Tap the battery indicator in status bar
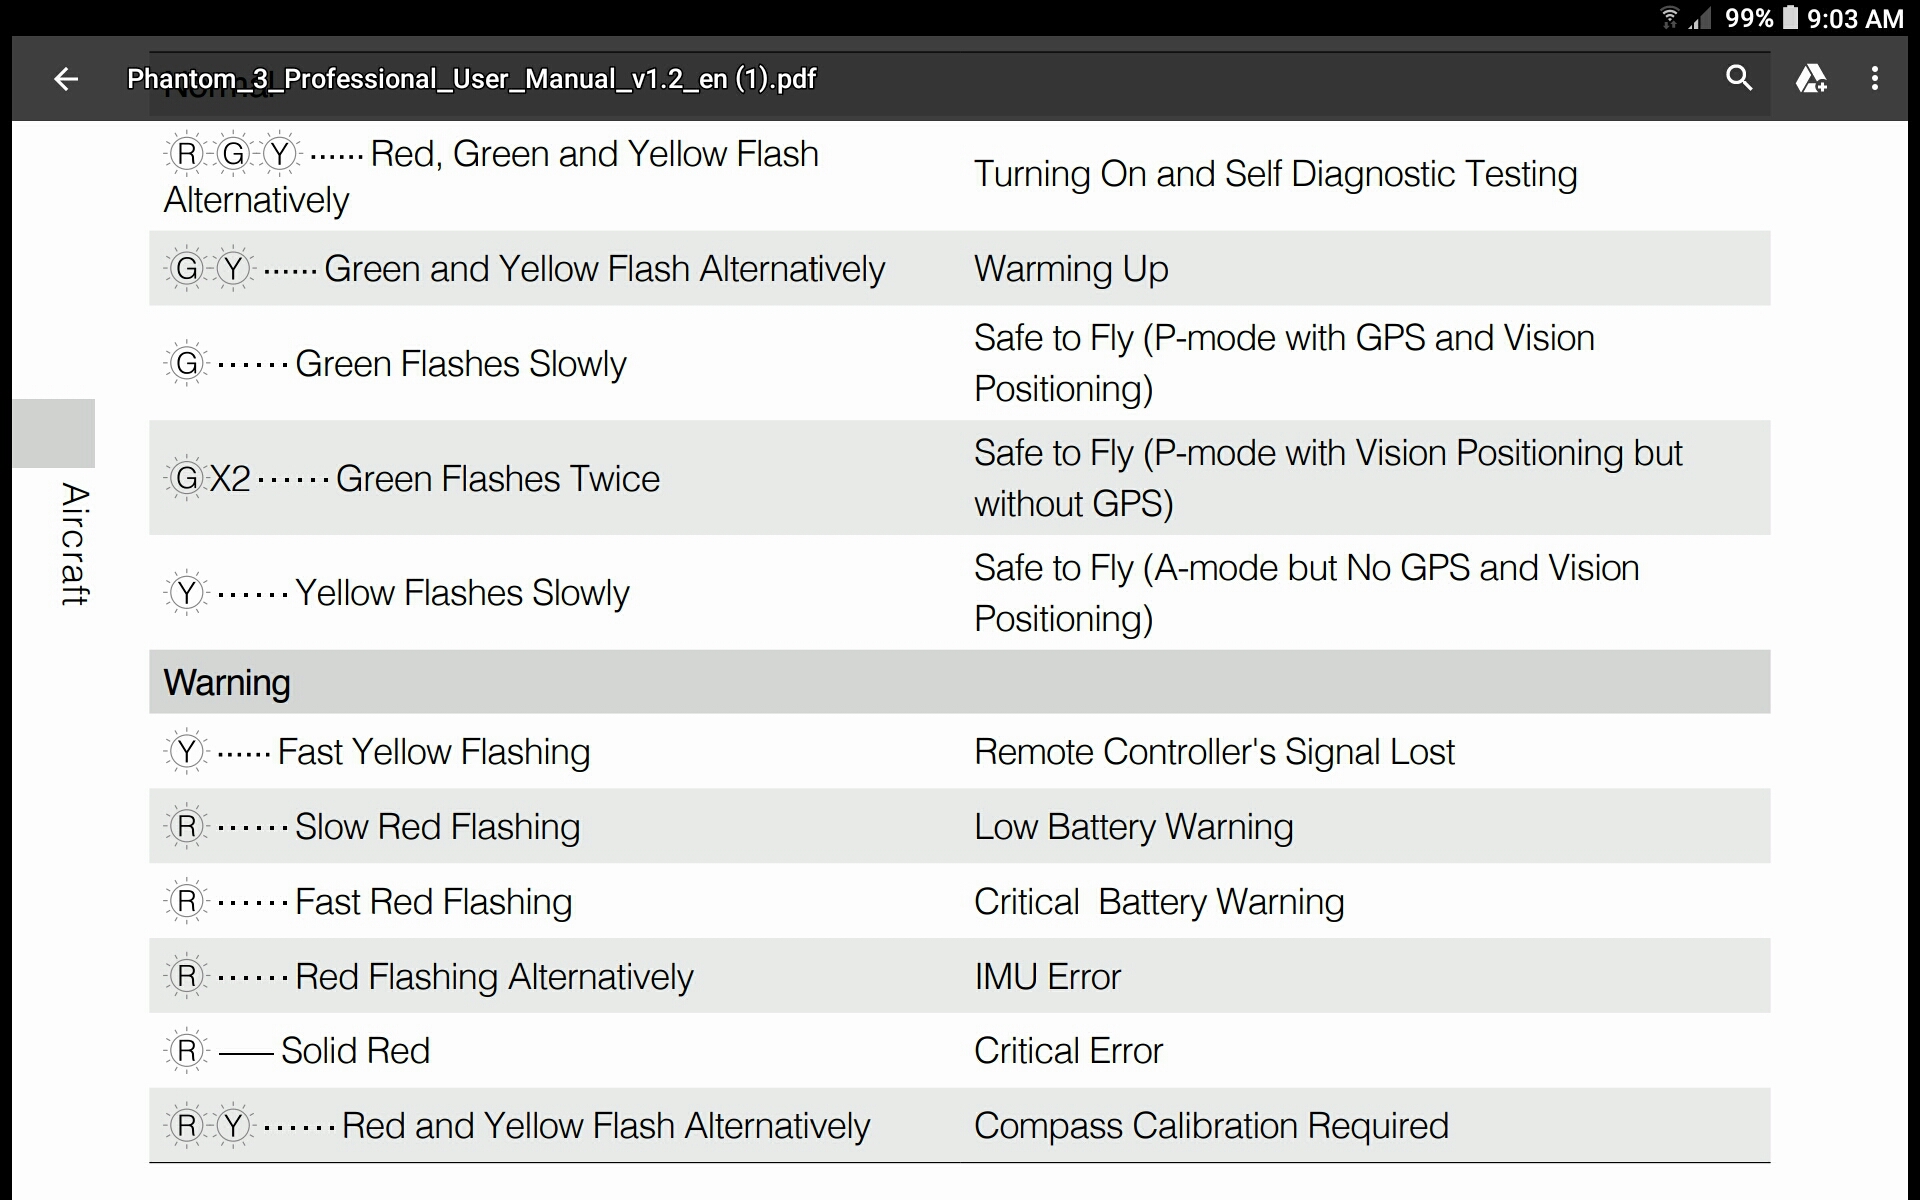This screenshot has height=1200, width=1920. pos(1790,18)
